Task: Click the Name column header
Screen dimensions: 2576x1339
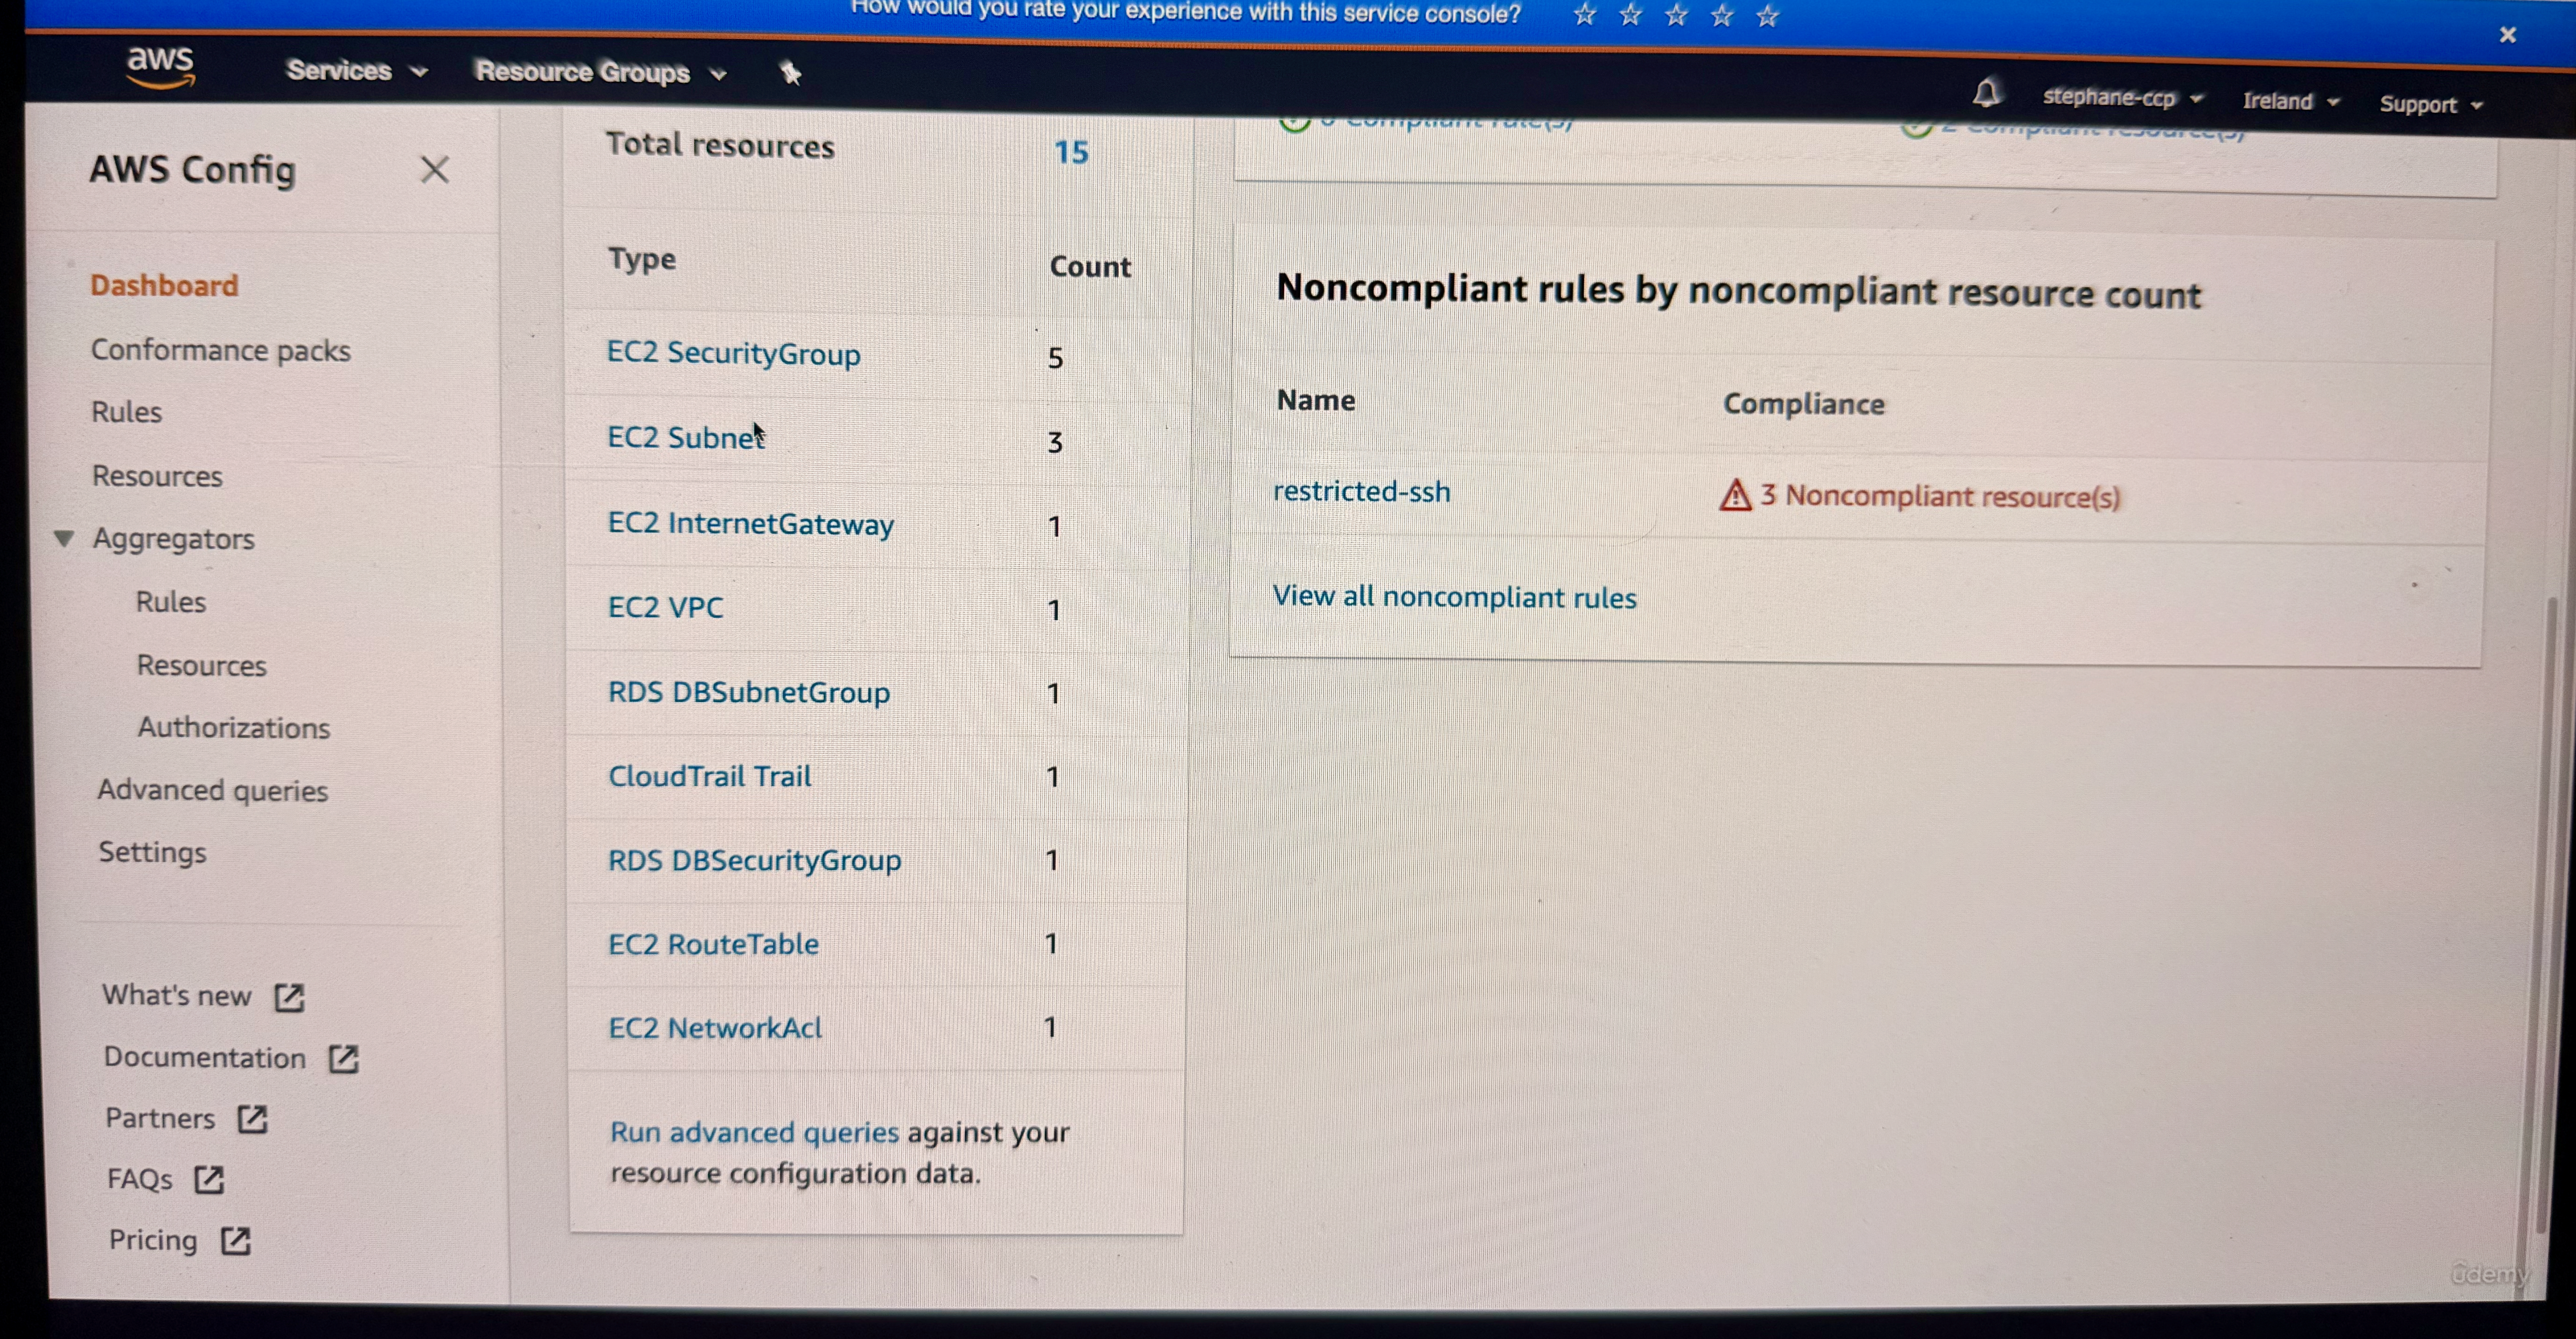Action: pos(1316,400)
